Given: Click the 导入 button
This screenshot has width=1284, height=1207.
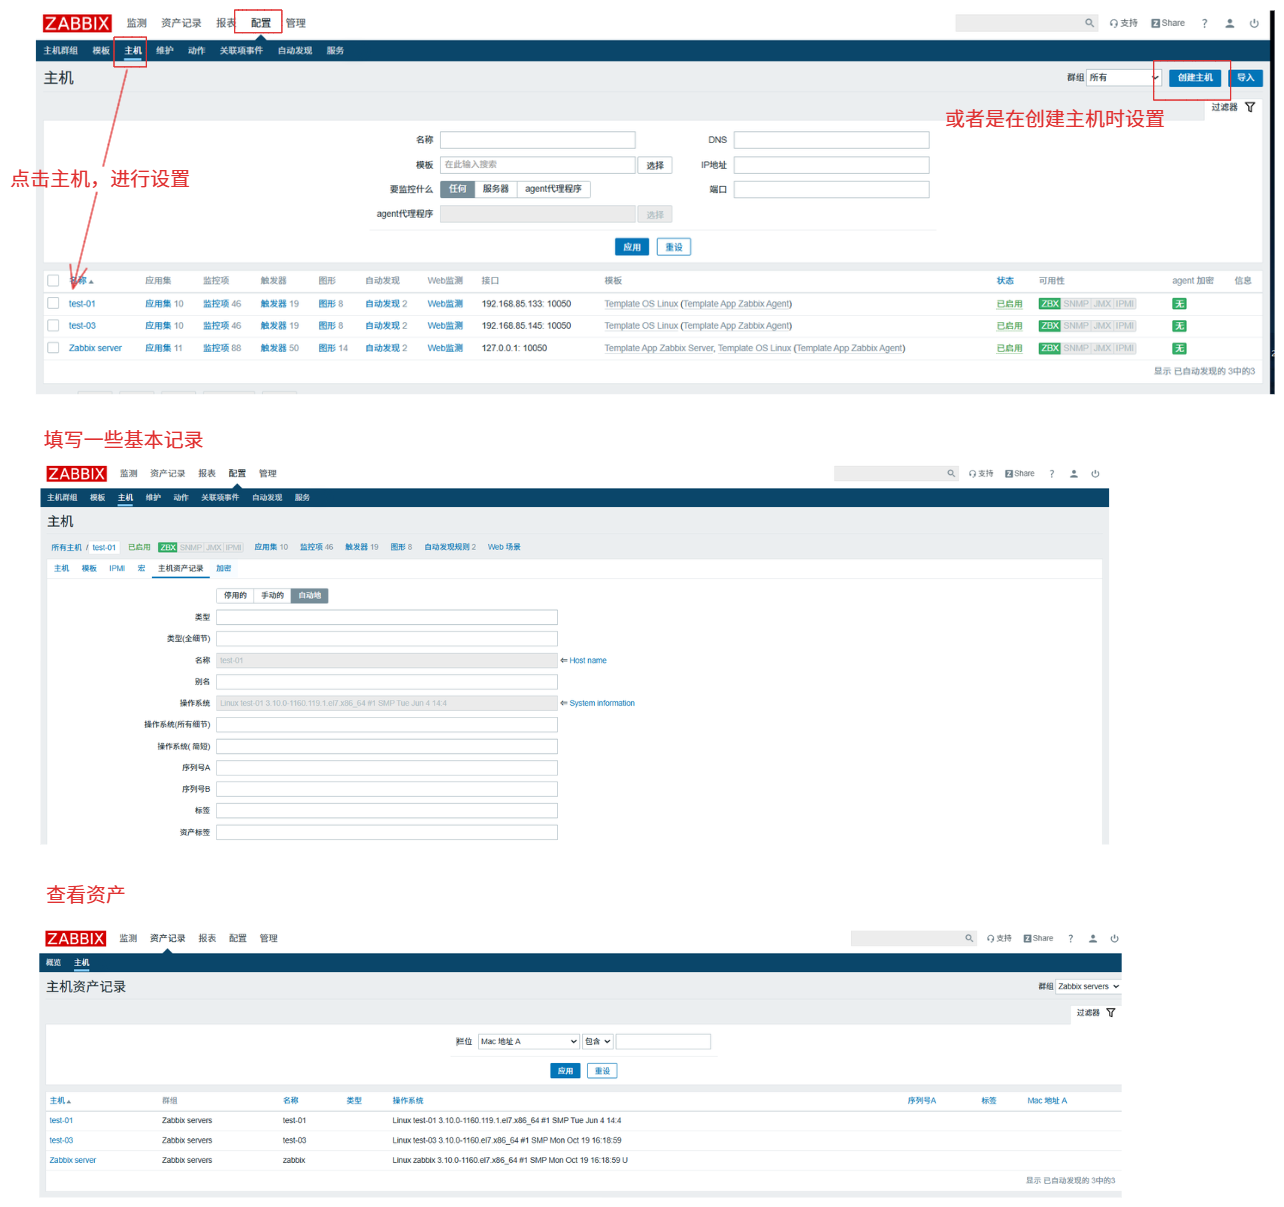Looking at the screenshot, I should 1245,77.
